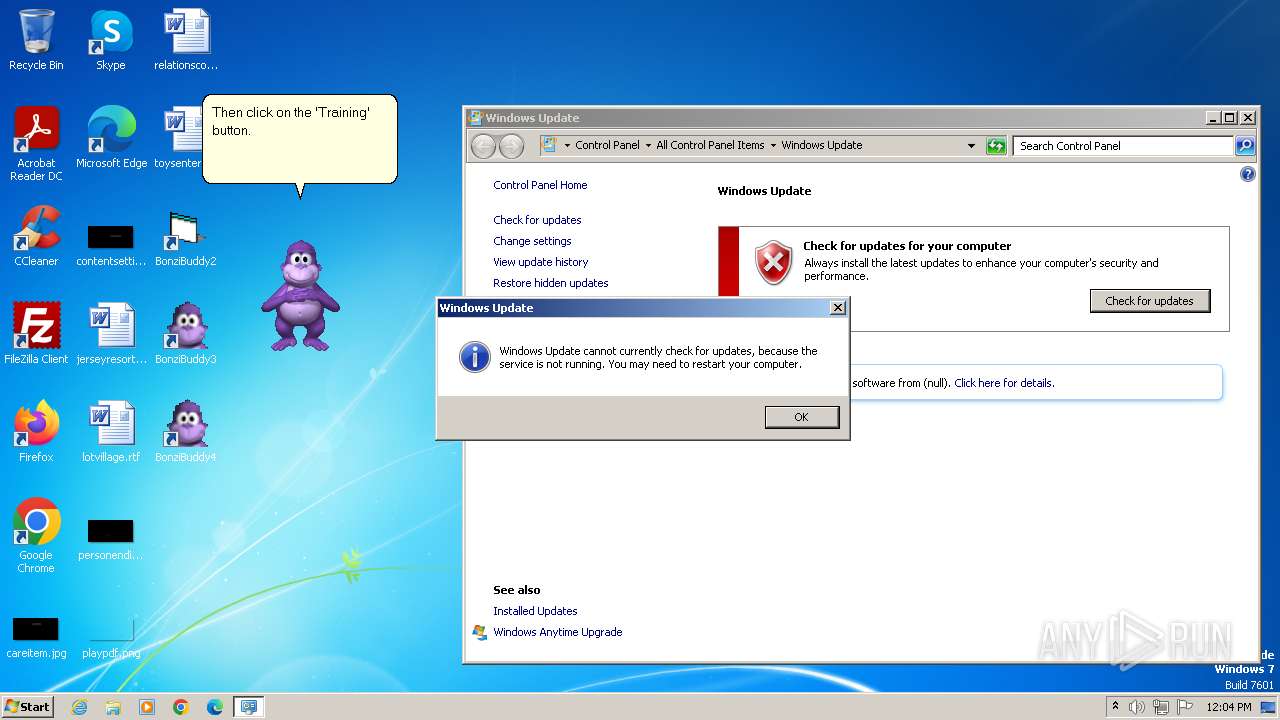1280x720 pixels.
Task: Open the address bar history dropdown
Action: (x=971, y=146)
